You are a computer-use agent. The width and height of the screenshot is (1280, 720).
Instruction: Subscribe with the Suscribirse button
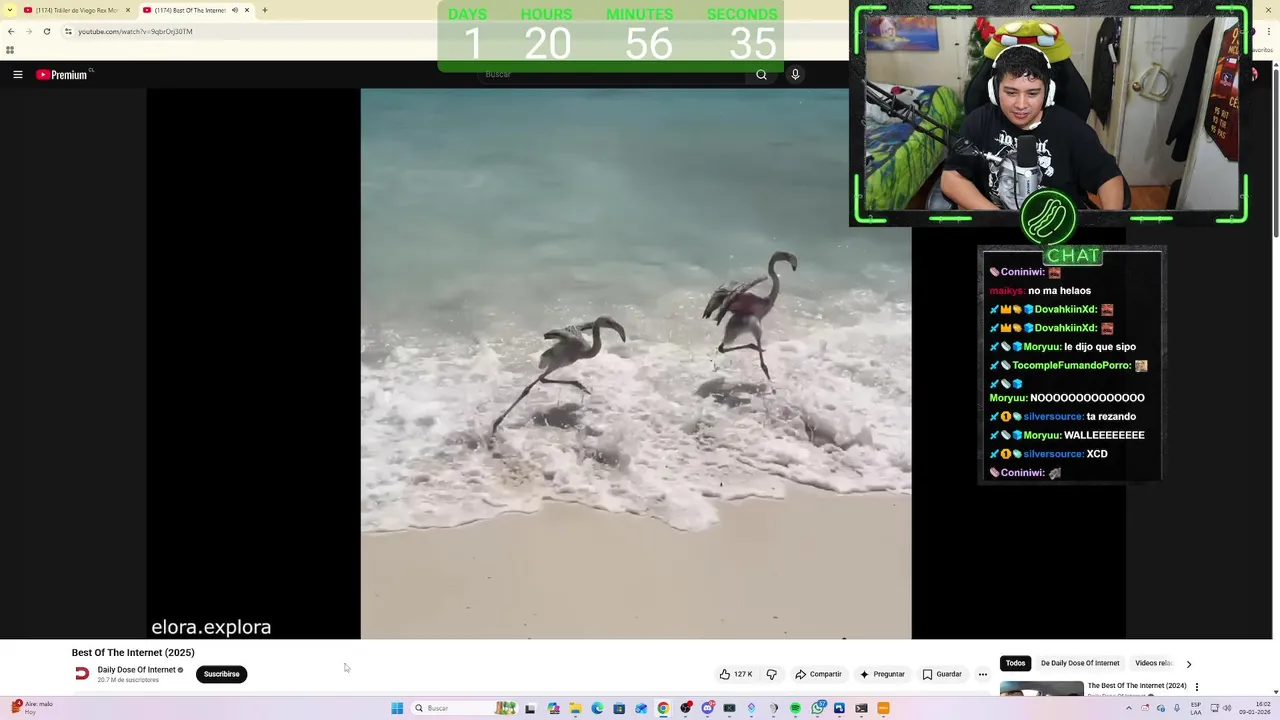(x=221, y=674)
